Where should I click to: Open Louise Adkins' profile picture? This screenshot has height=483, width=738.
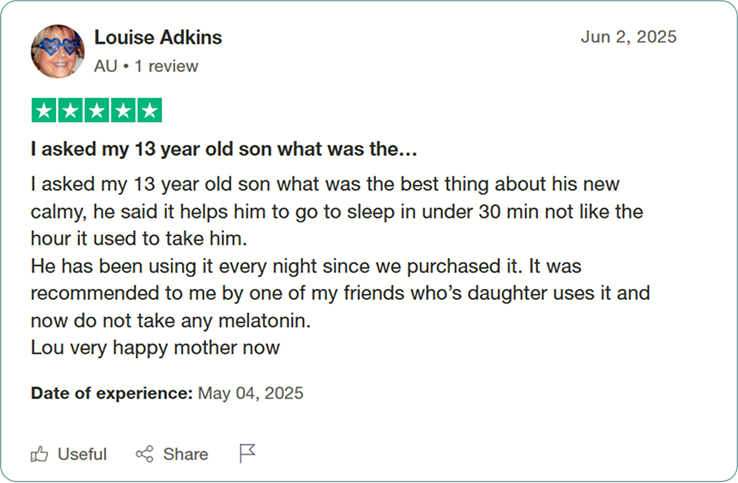pos(57,51)
